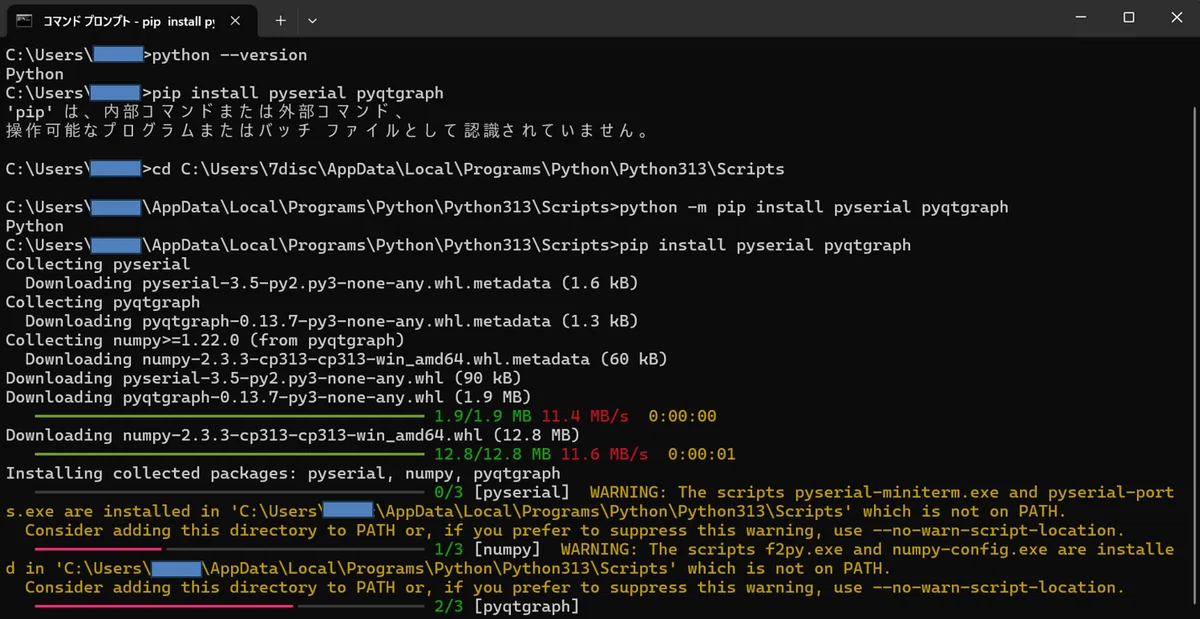Image resolution: width=1200 pixels, height=619 pixels.
Task: Click the 'Collecting pyqtgraph' line
Action: coord(103,302)
